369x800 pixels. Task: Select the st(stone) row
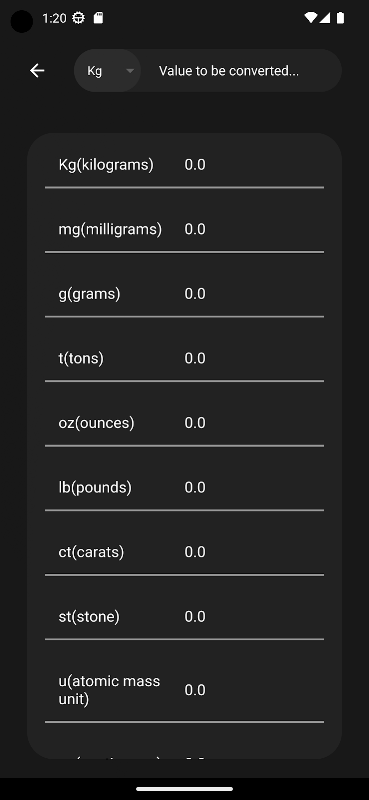pos(184,616)
